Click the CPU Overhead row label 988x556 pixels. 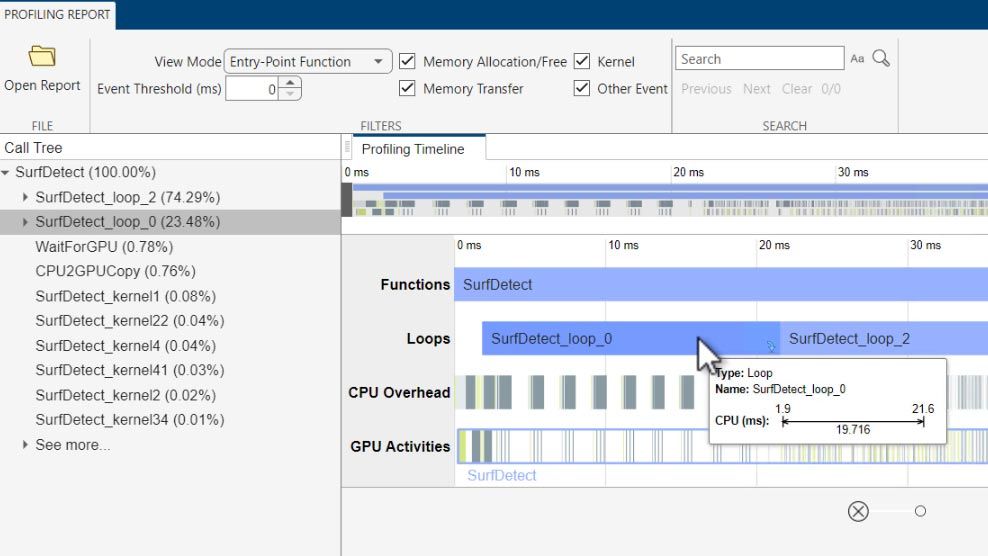pyautogui.click(x=399, y=392)
